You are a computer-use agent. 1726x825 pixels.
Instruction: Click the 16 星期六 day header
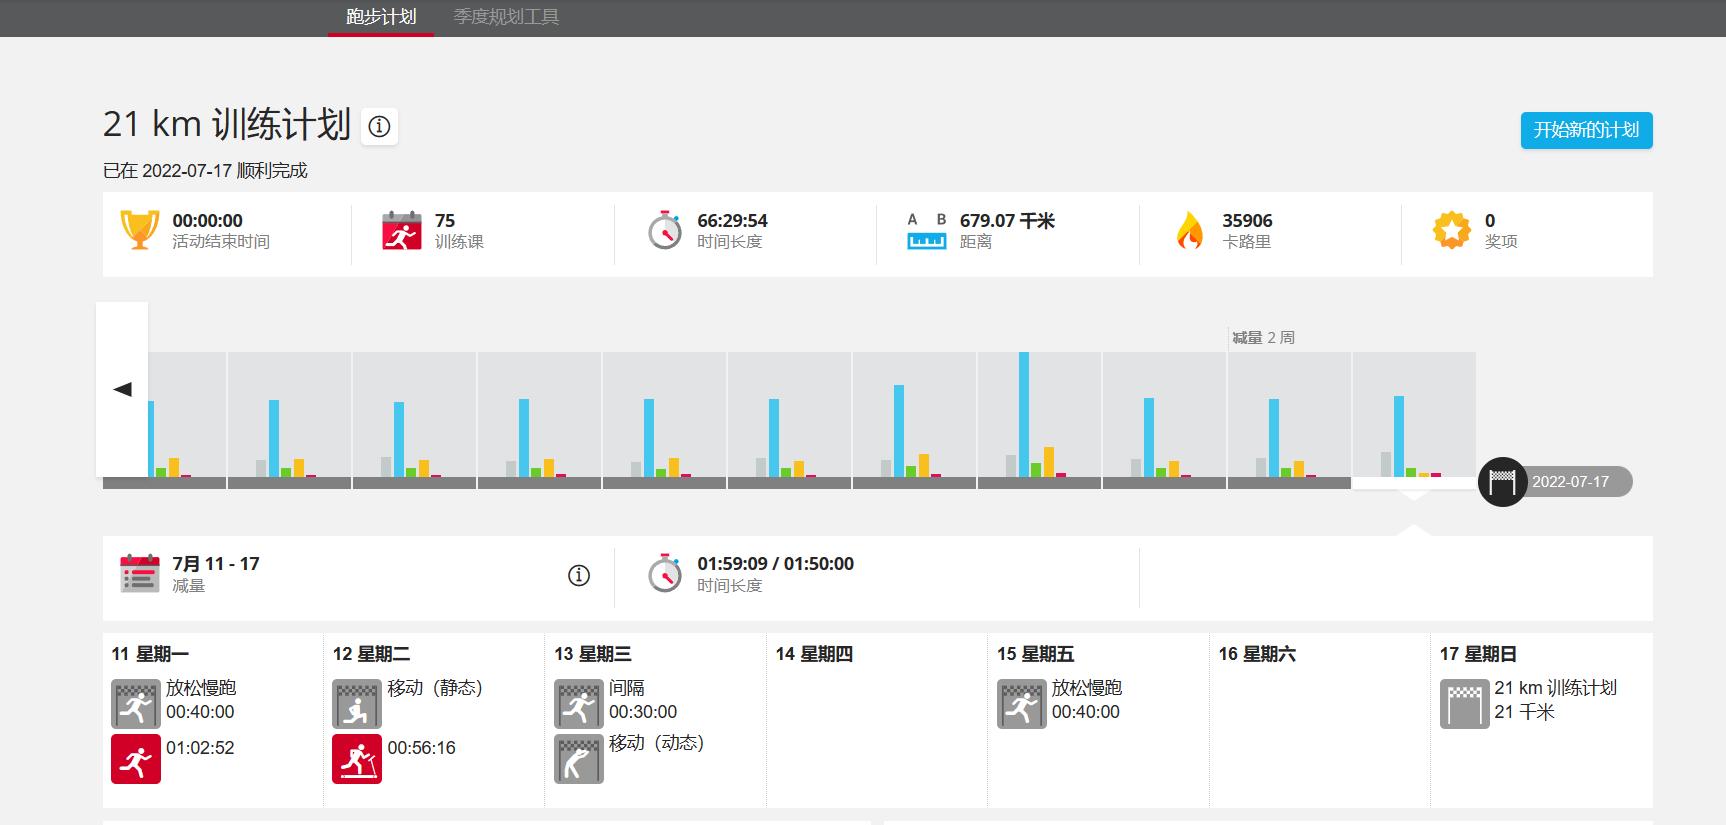(1257, 654)
